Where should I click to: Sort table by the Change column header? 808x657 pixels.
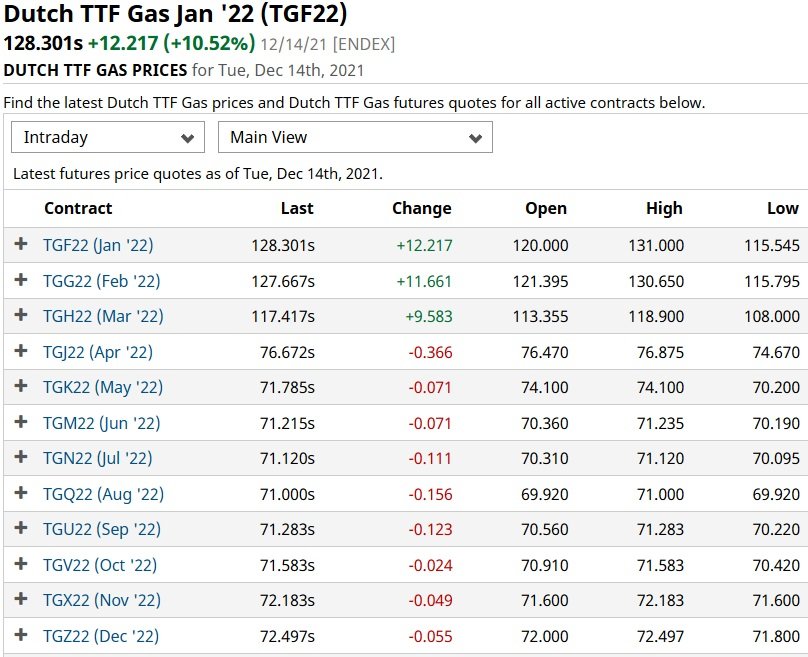[422, 208]
